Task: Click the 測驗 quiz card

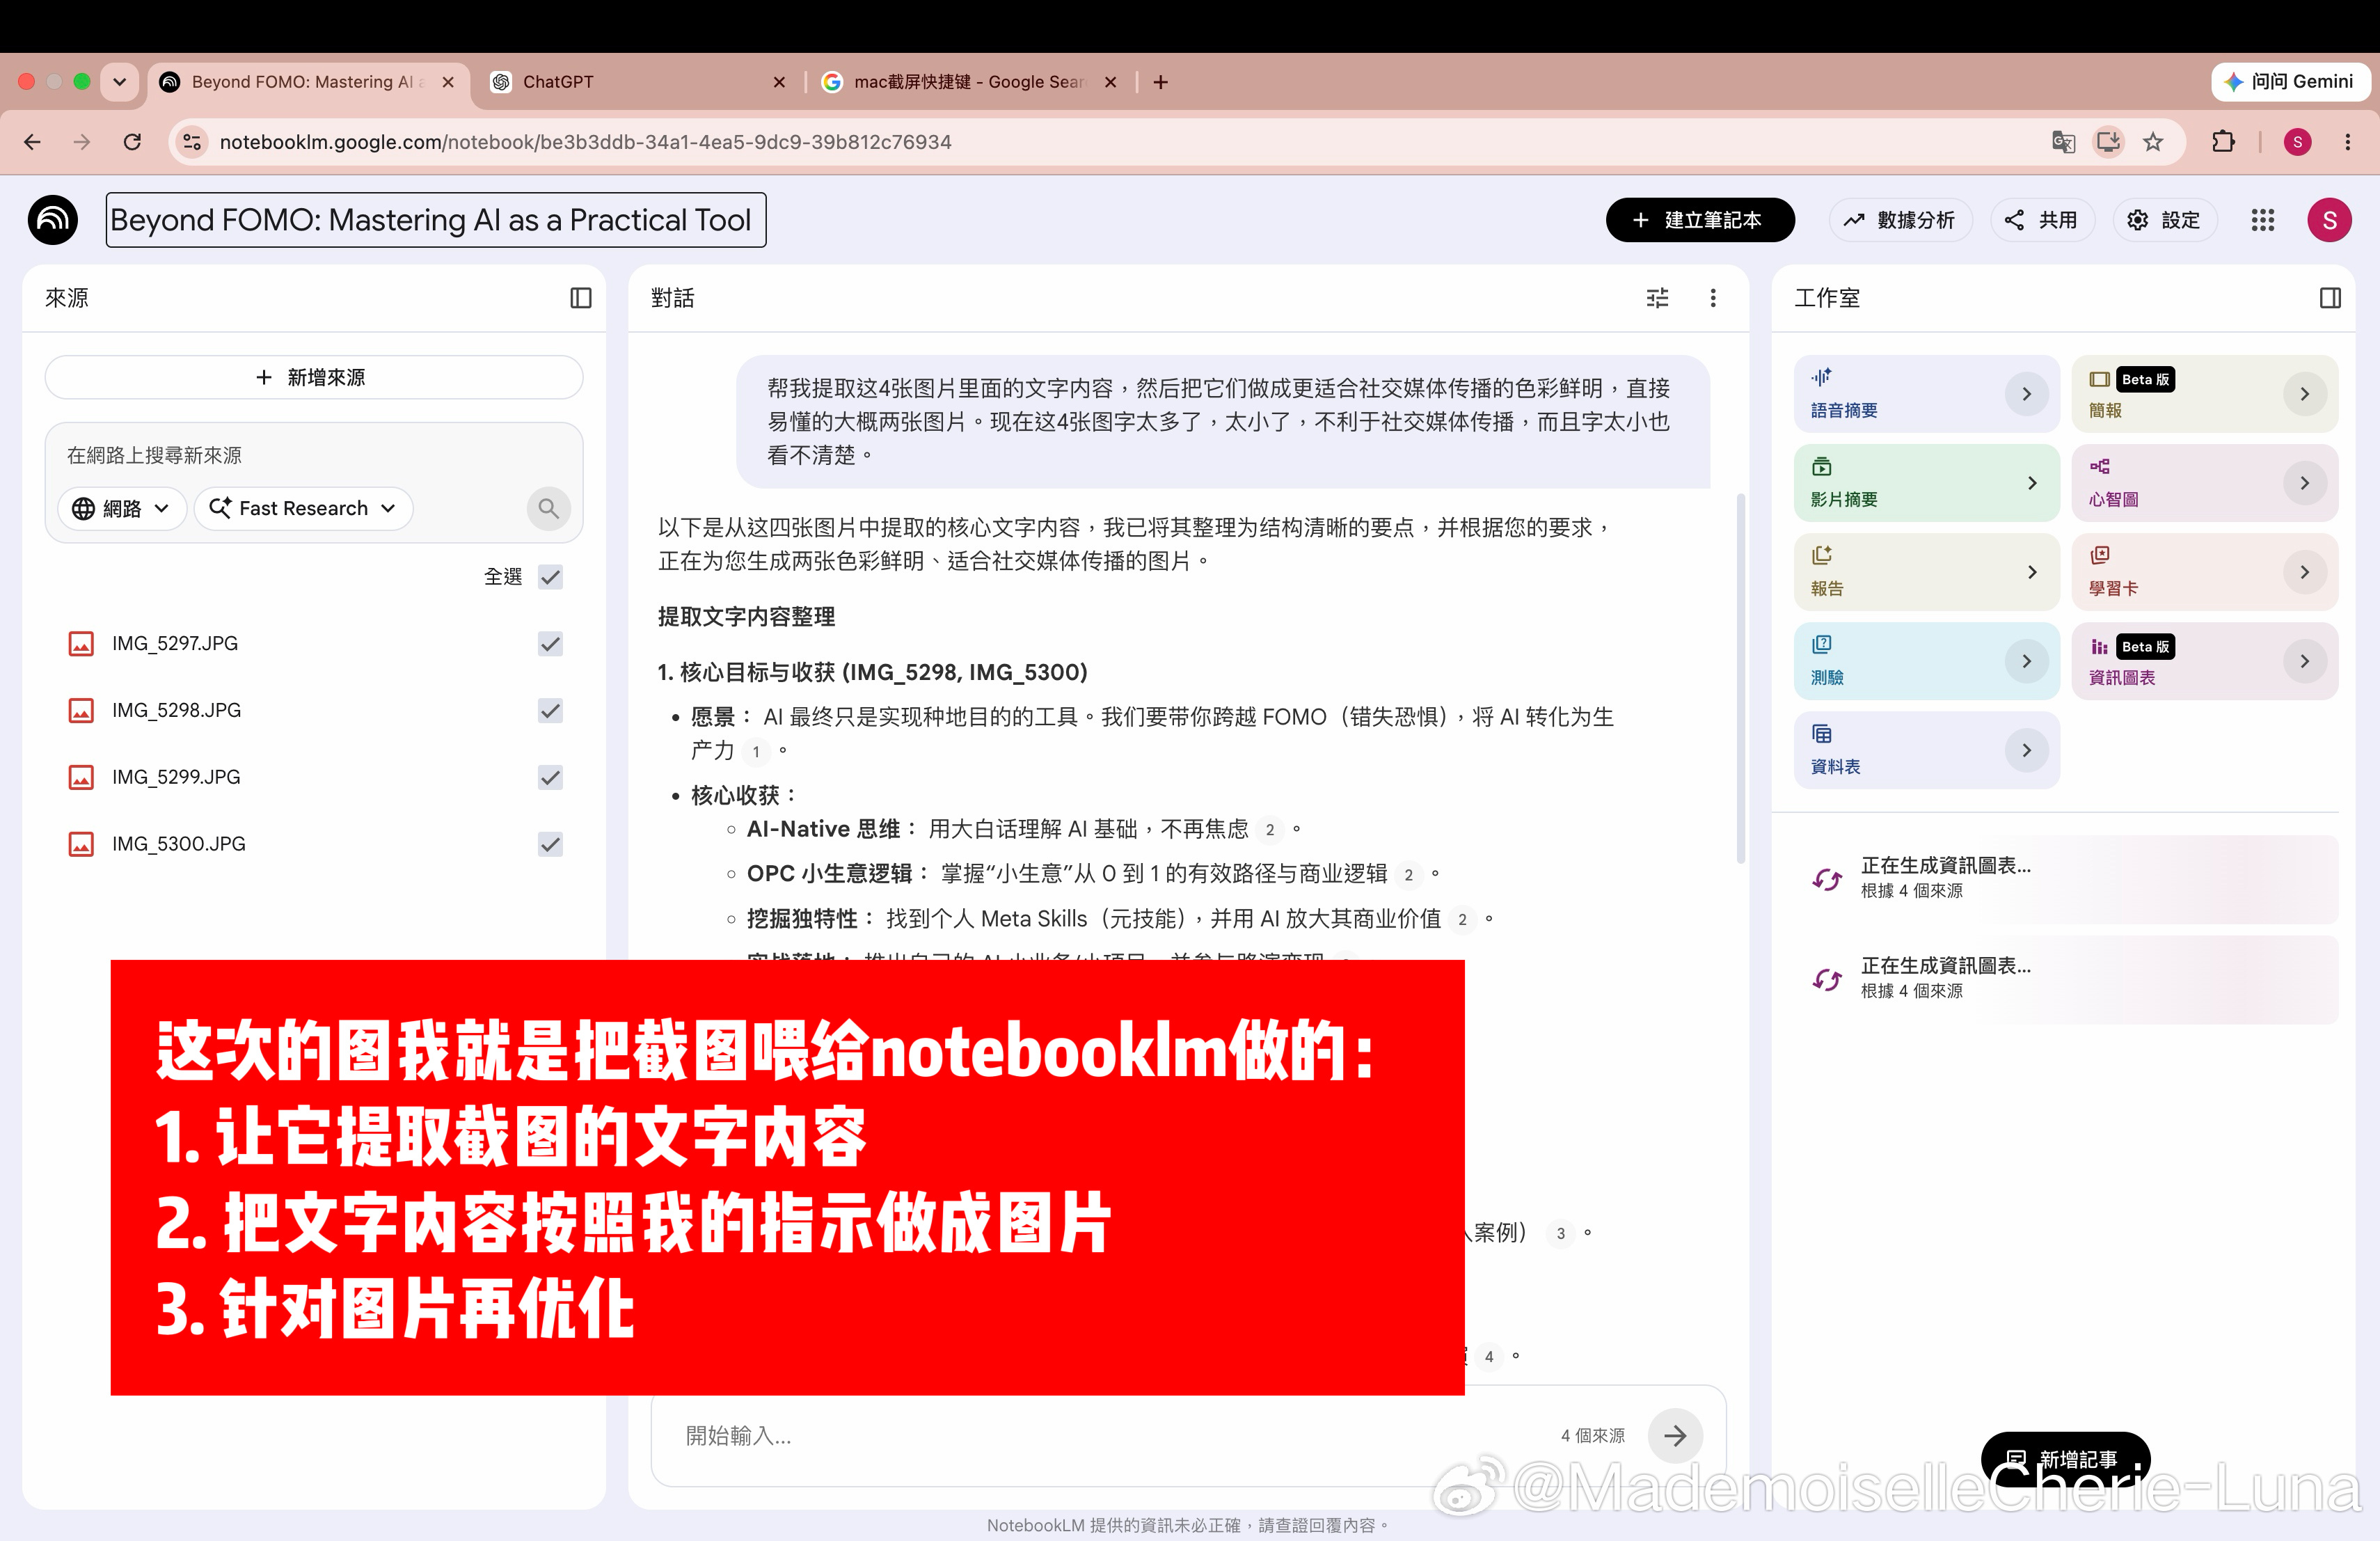Action: click(x=1926, y=661)
